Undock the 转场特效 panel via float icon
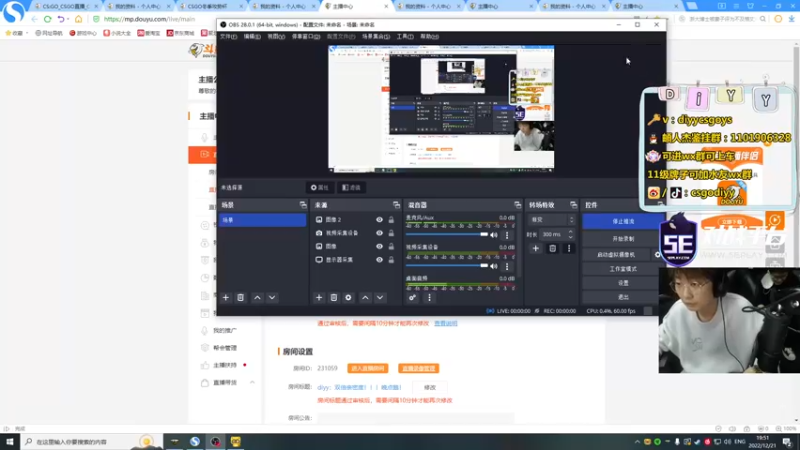Image resolution: width=800 pixels, height=450 pixels. click(x=573, y=205)
